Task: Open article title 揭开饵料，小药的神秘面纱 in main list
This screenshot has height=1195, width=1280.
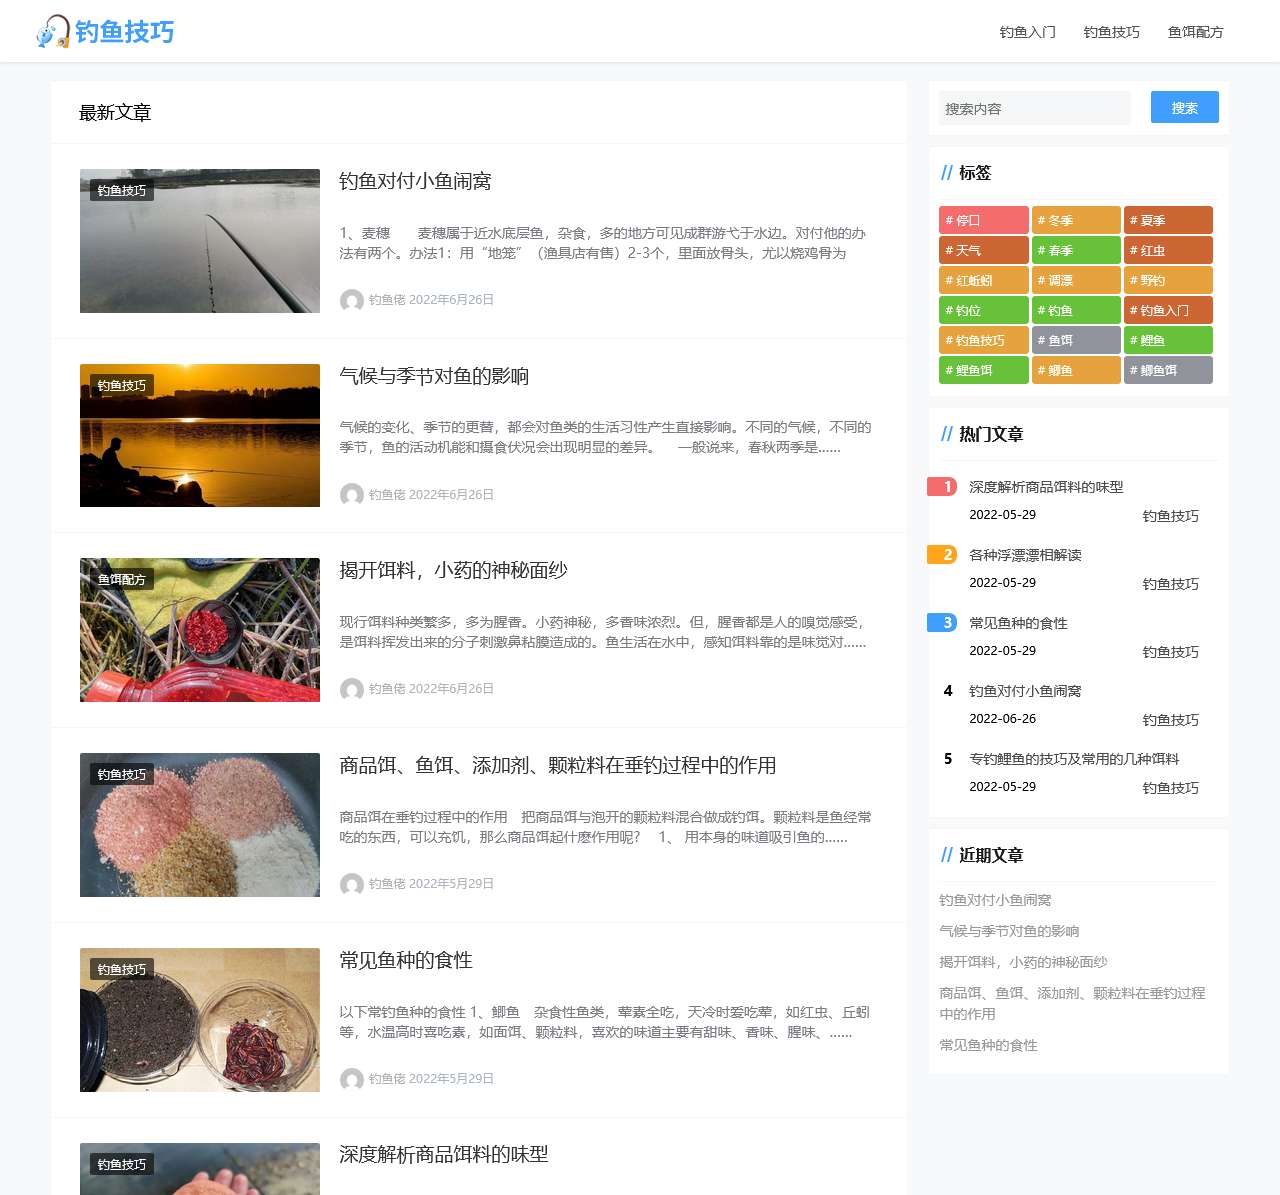Action: tap(453, 570)
